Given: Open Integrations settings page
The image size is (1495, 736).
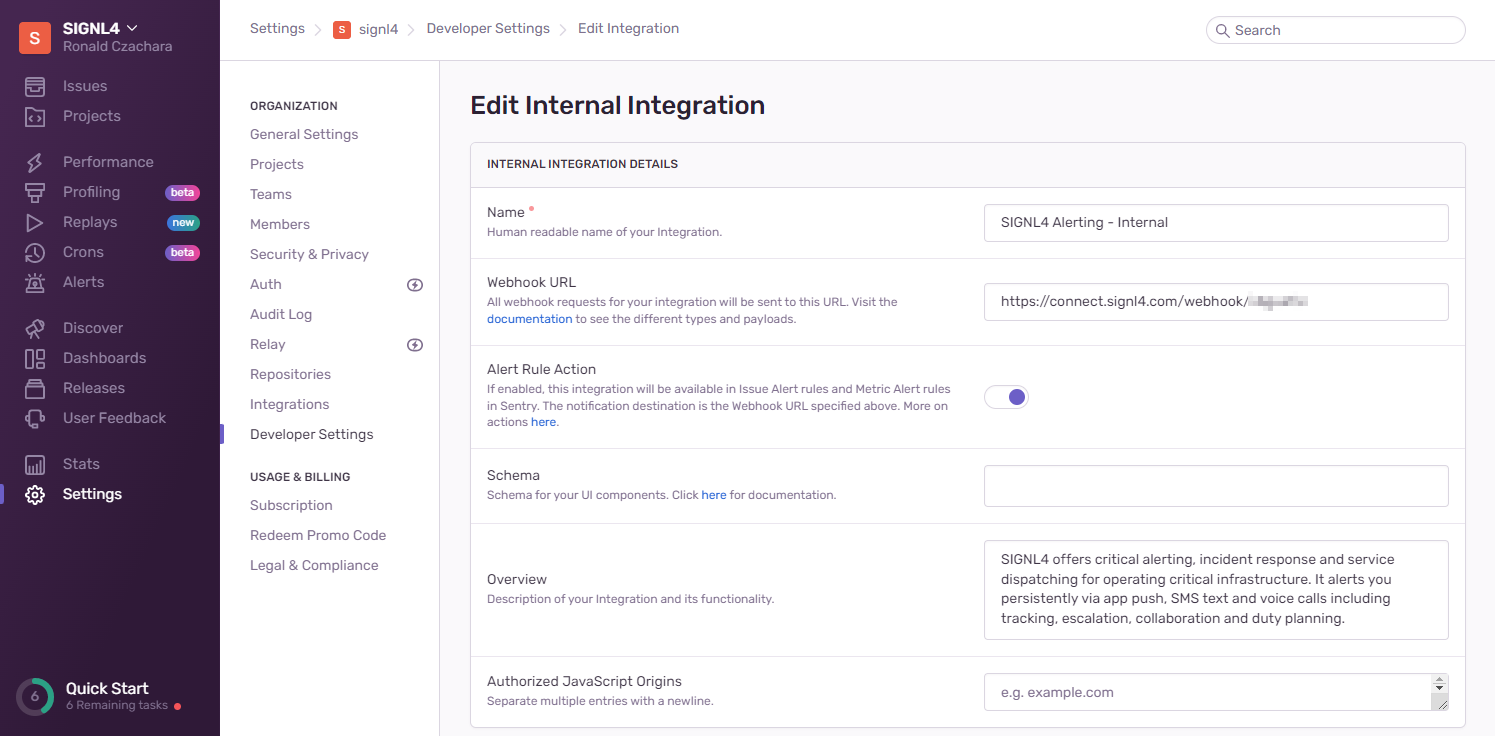Looking at the screenshot, I should coord(289,404).
